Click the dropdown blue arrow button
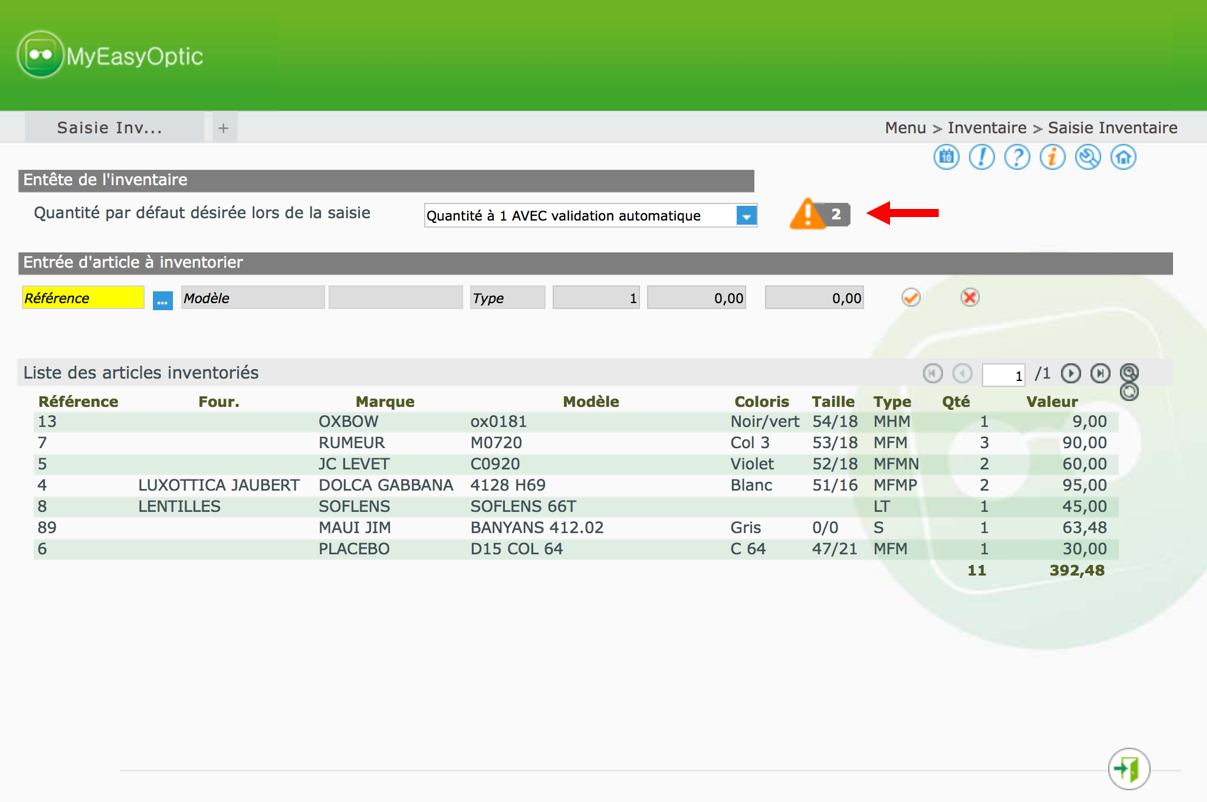1207x802 pixels. [x=746, y=215]
